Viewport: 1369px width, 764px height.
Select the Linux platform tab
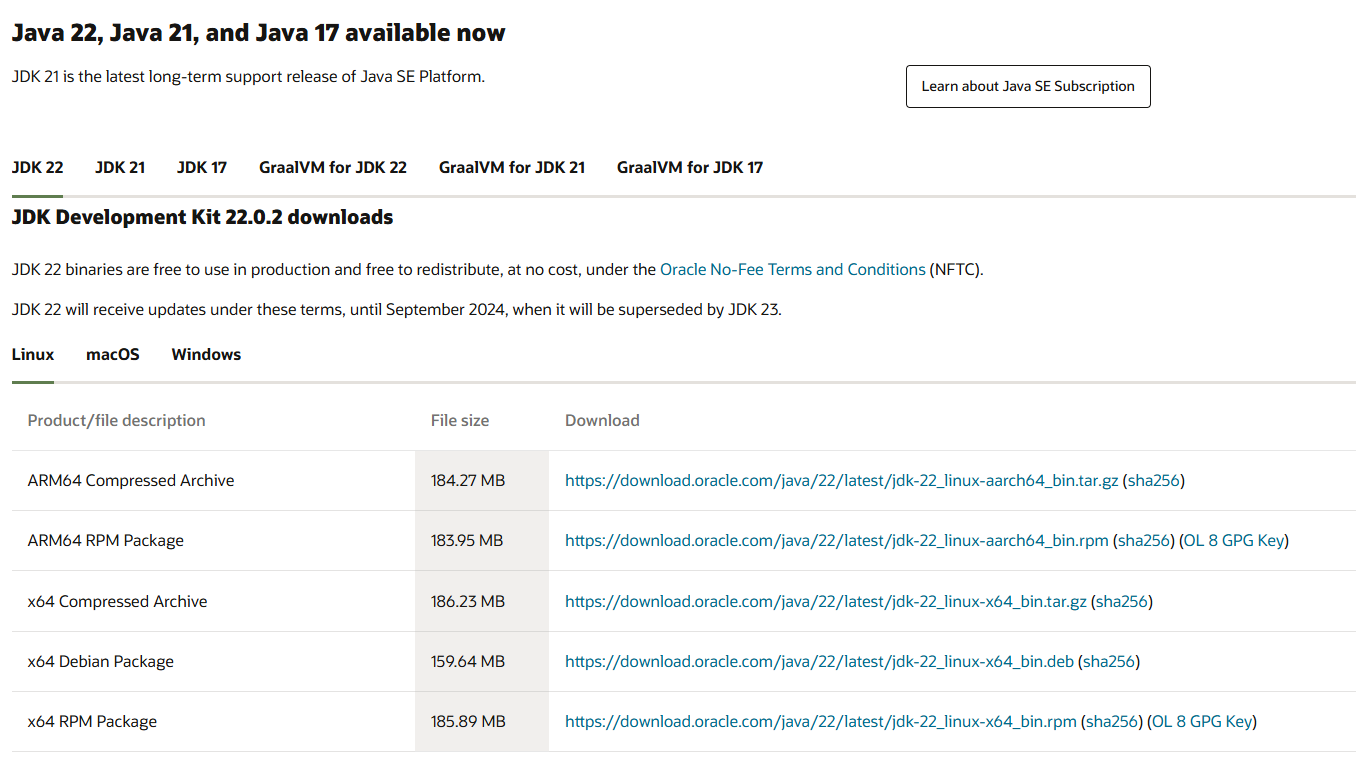[x=33, y=354]
